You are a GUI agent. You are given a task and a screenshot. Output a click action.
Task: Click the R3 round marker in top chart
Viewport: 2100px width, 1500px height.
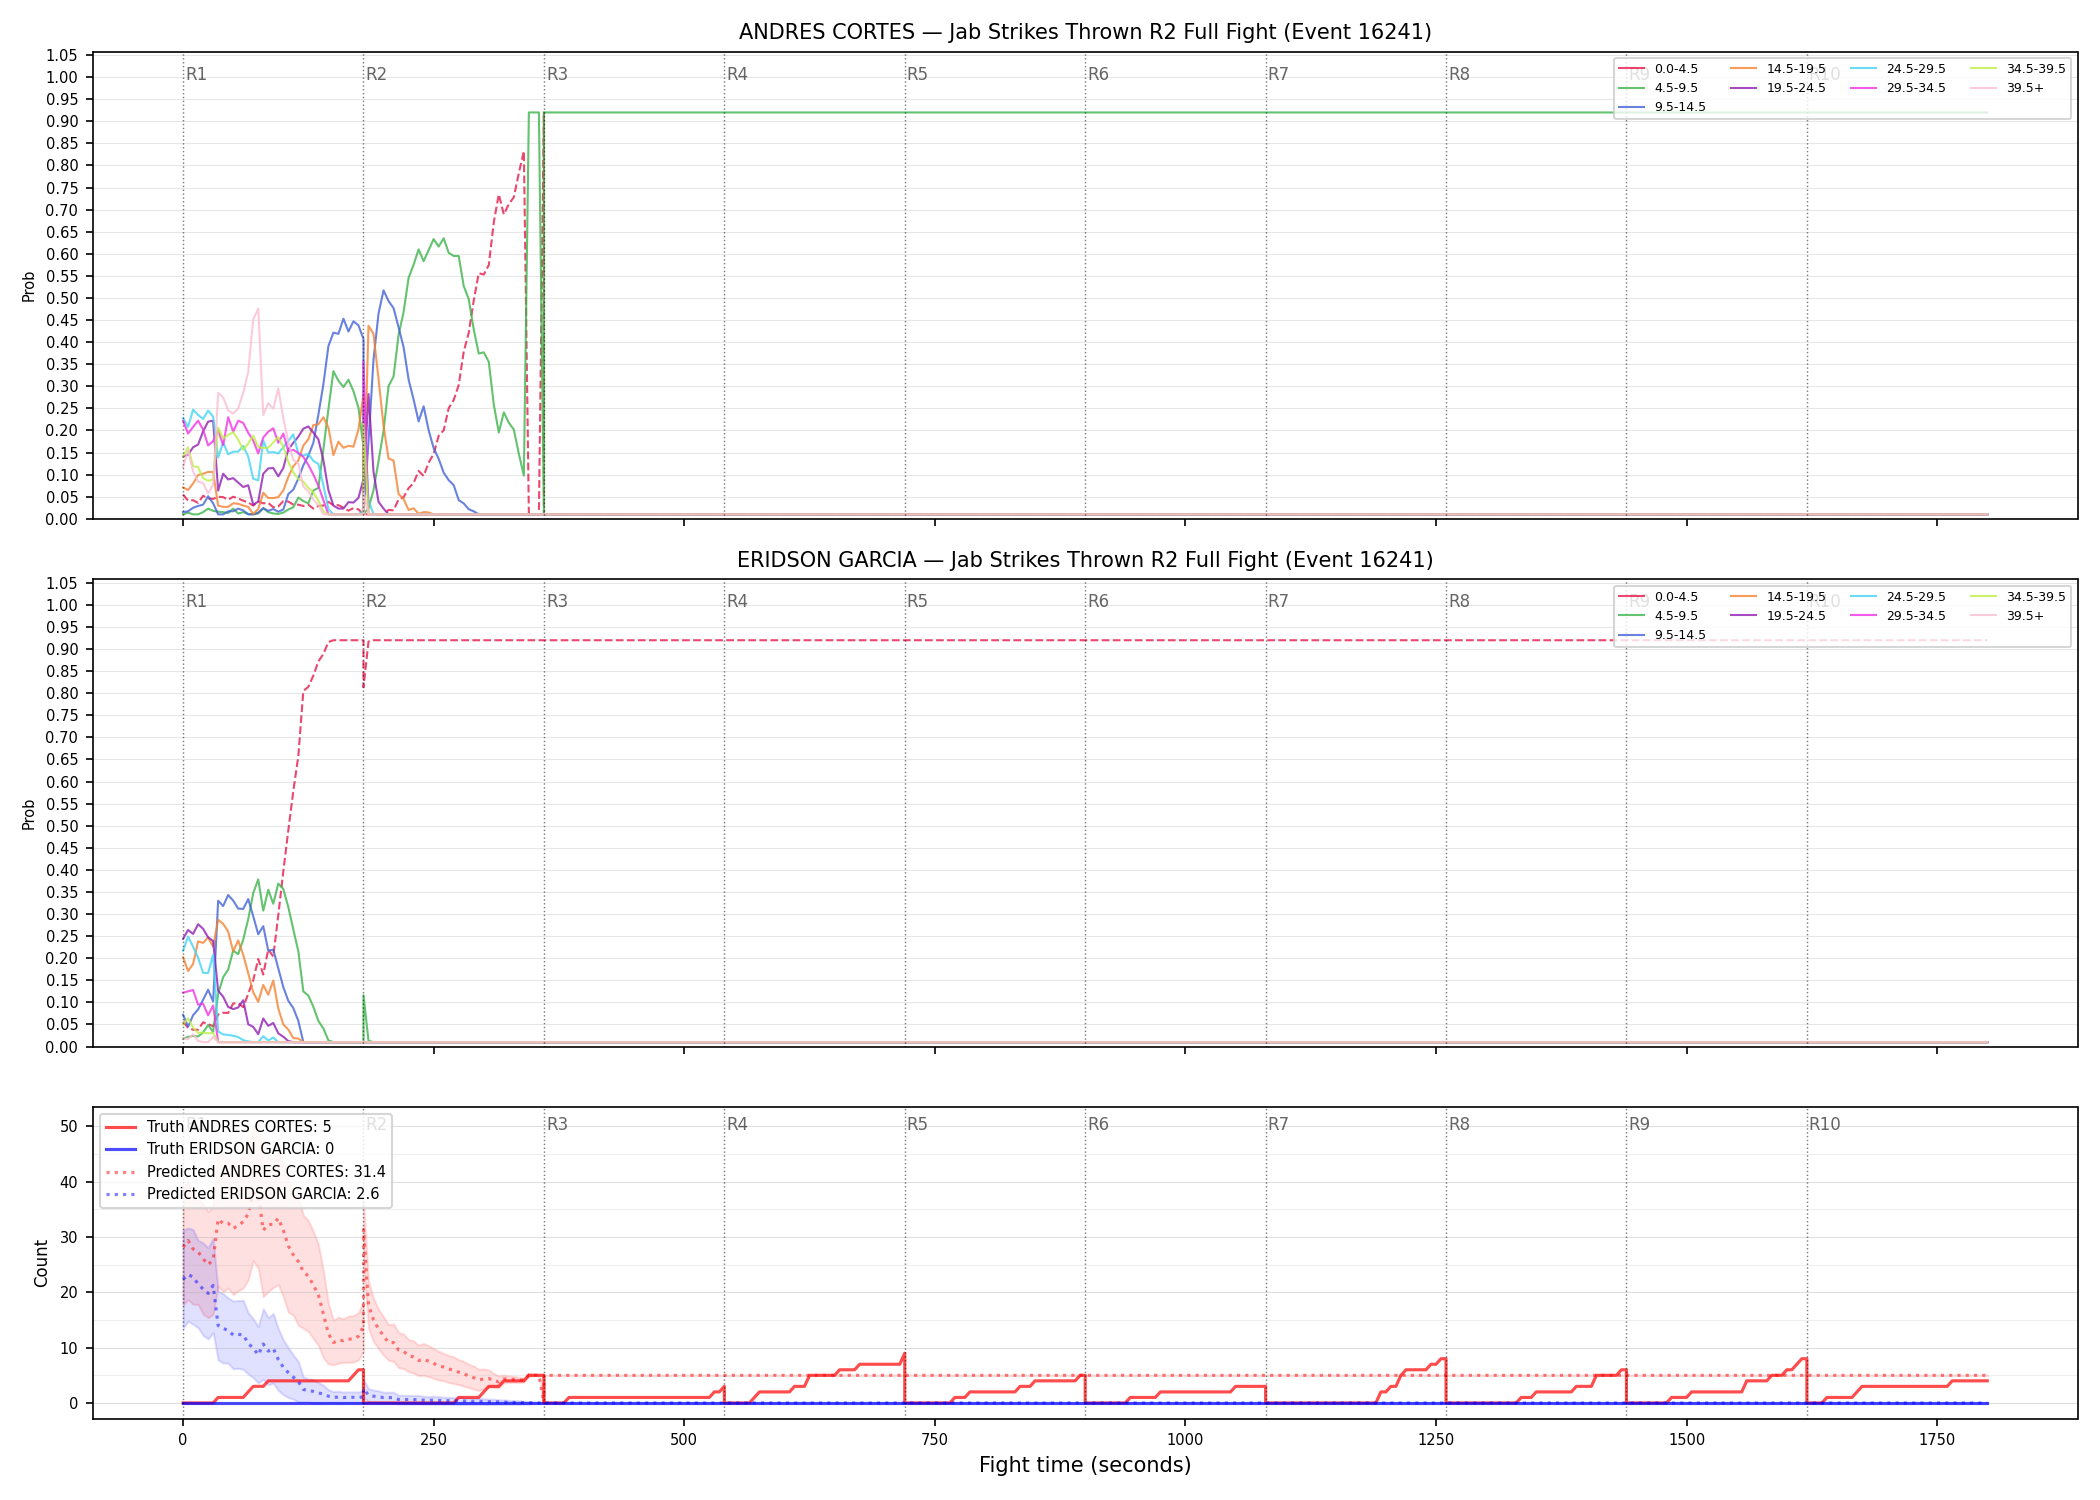tap(557, 74)
